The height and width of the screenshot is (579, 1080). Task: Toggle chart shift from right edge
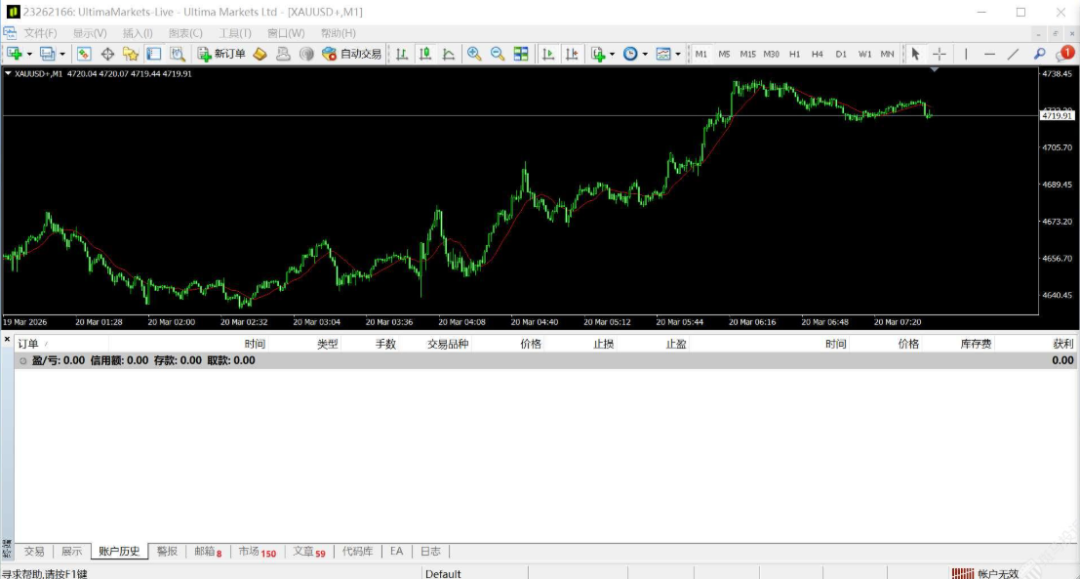pos(571,54)
